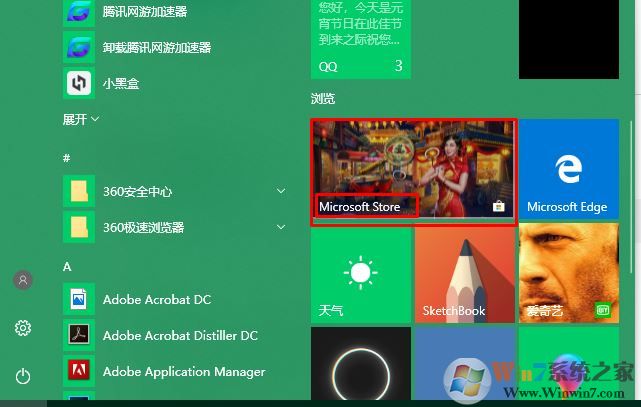The image size is (641, 407).
Task: Click the 小黑盒 label text
Action: pos(121,84)
